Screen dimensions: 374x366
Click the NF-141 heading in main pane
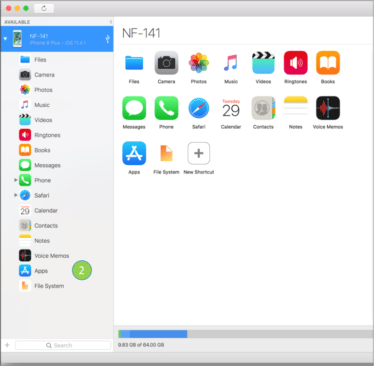[141, 33]
